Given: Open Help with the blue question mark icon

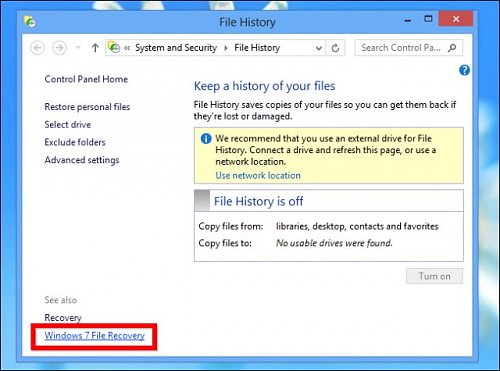Looking at the screenshot, I should pyautogui.click(x=464, y=70).
